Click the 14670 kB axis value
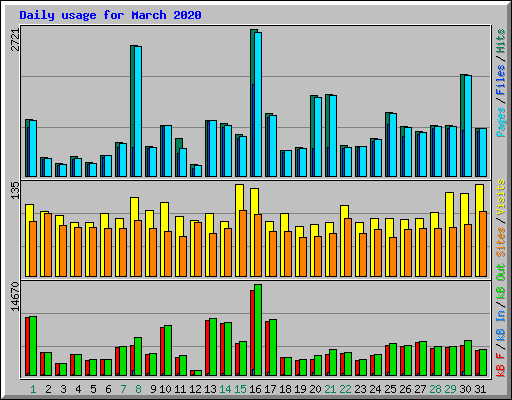 point(15,297)
